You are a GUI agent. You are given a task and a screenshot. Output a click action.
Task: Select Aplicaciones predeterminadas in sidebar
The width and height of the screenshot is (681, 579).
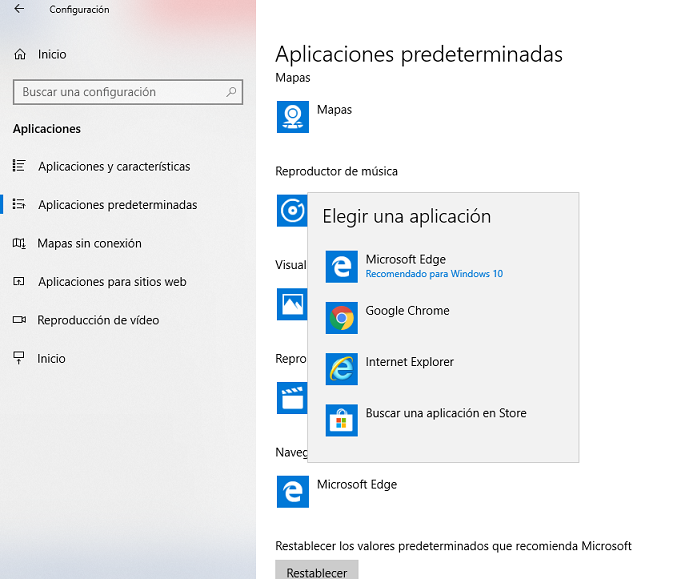point(117,205)
